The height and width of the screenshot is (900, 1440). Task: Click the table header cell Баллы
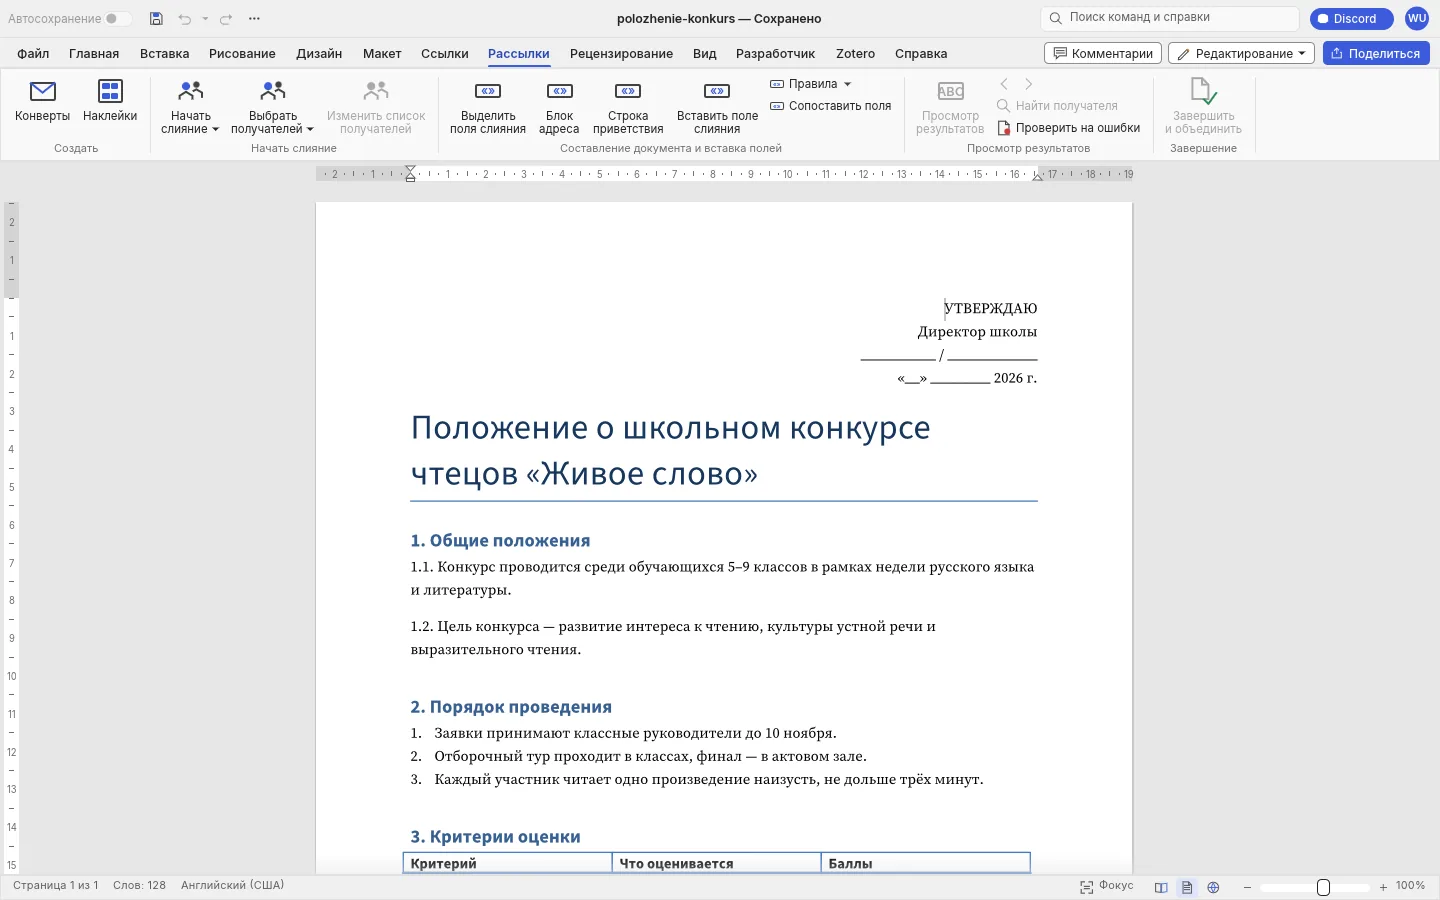[925, 863]
